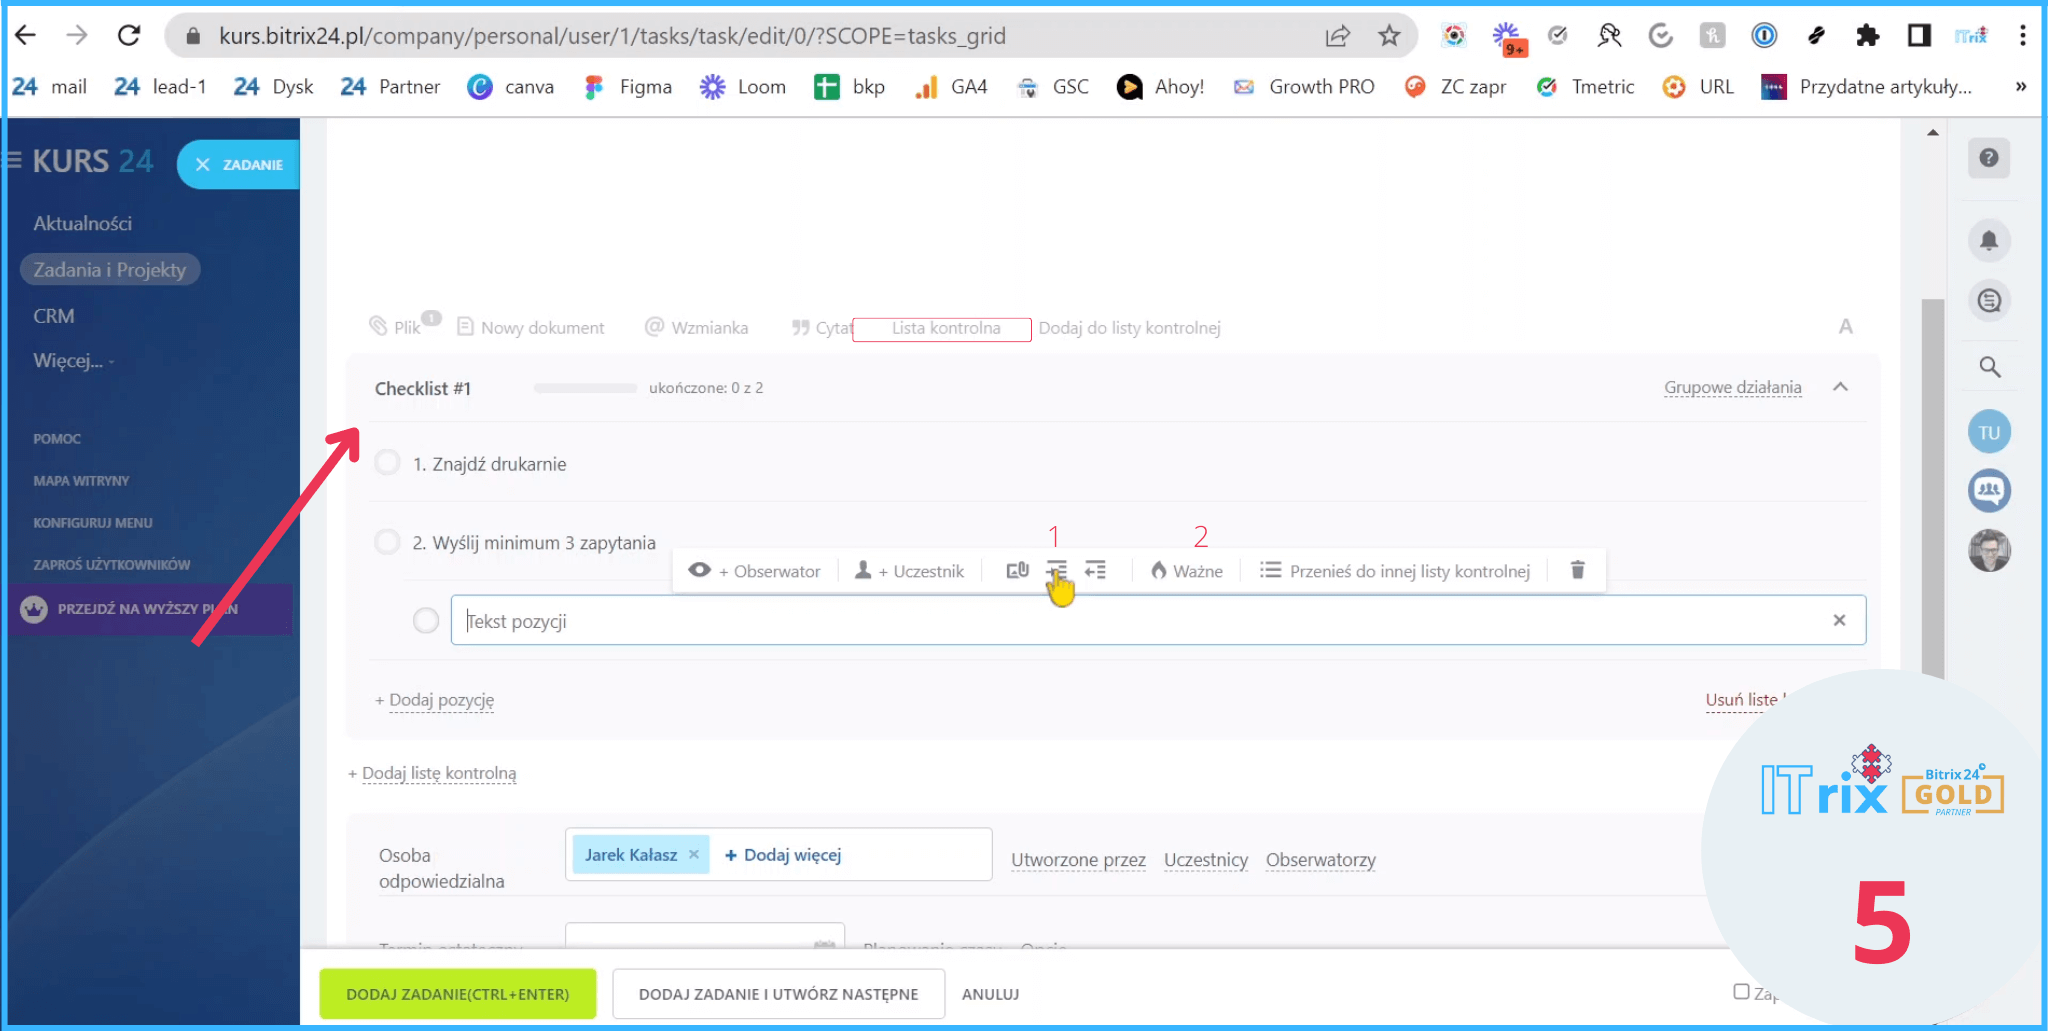Screen dimensions: 2048x1031
Task: Click the indent item icon in checklist toolbar
Action: click(x=1057, y=570)
